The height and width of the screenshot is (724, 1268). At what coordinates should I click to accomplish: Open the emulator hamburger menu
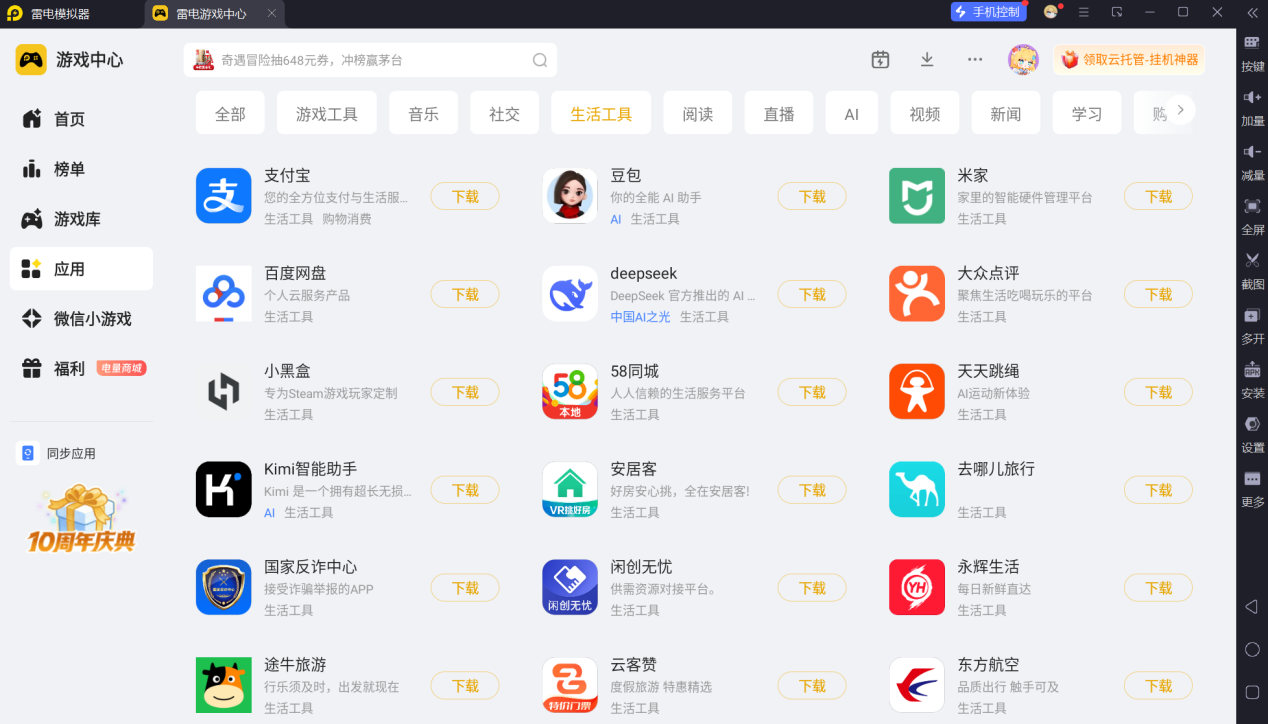click(x=1083, y=12)
